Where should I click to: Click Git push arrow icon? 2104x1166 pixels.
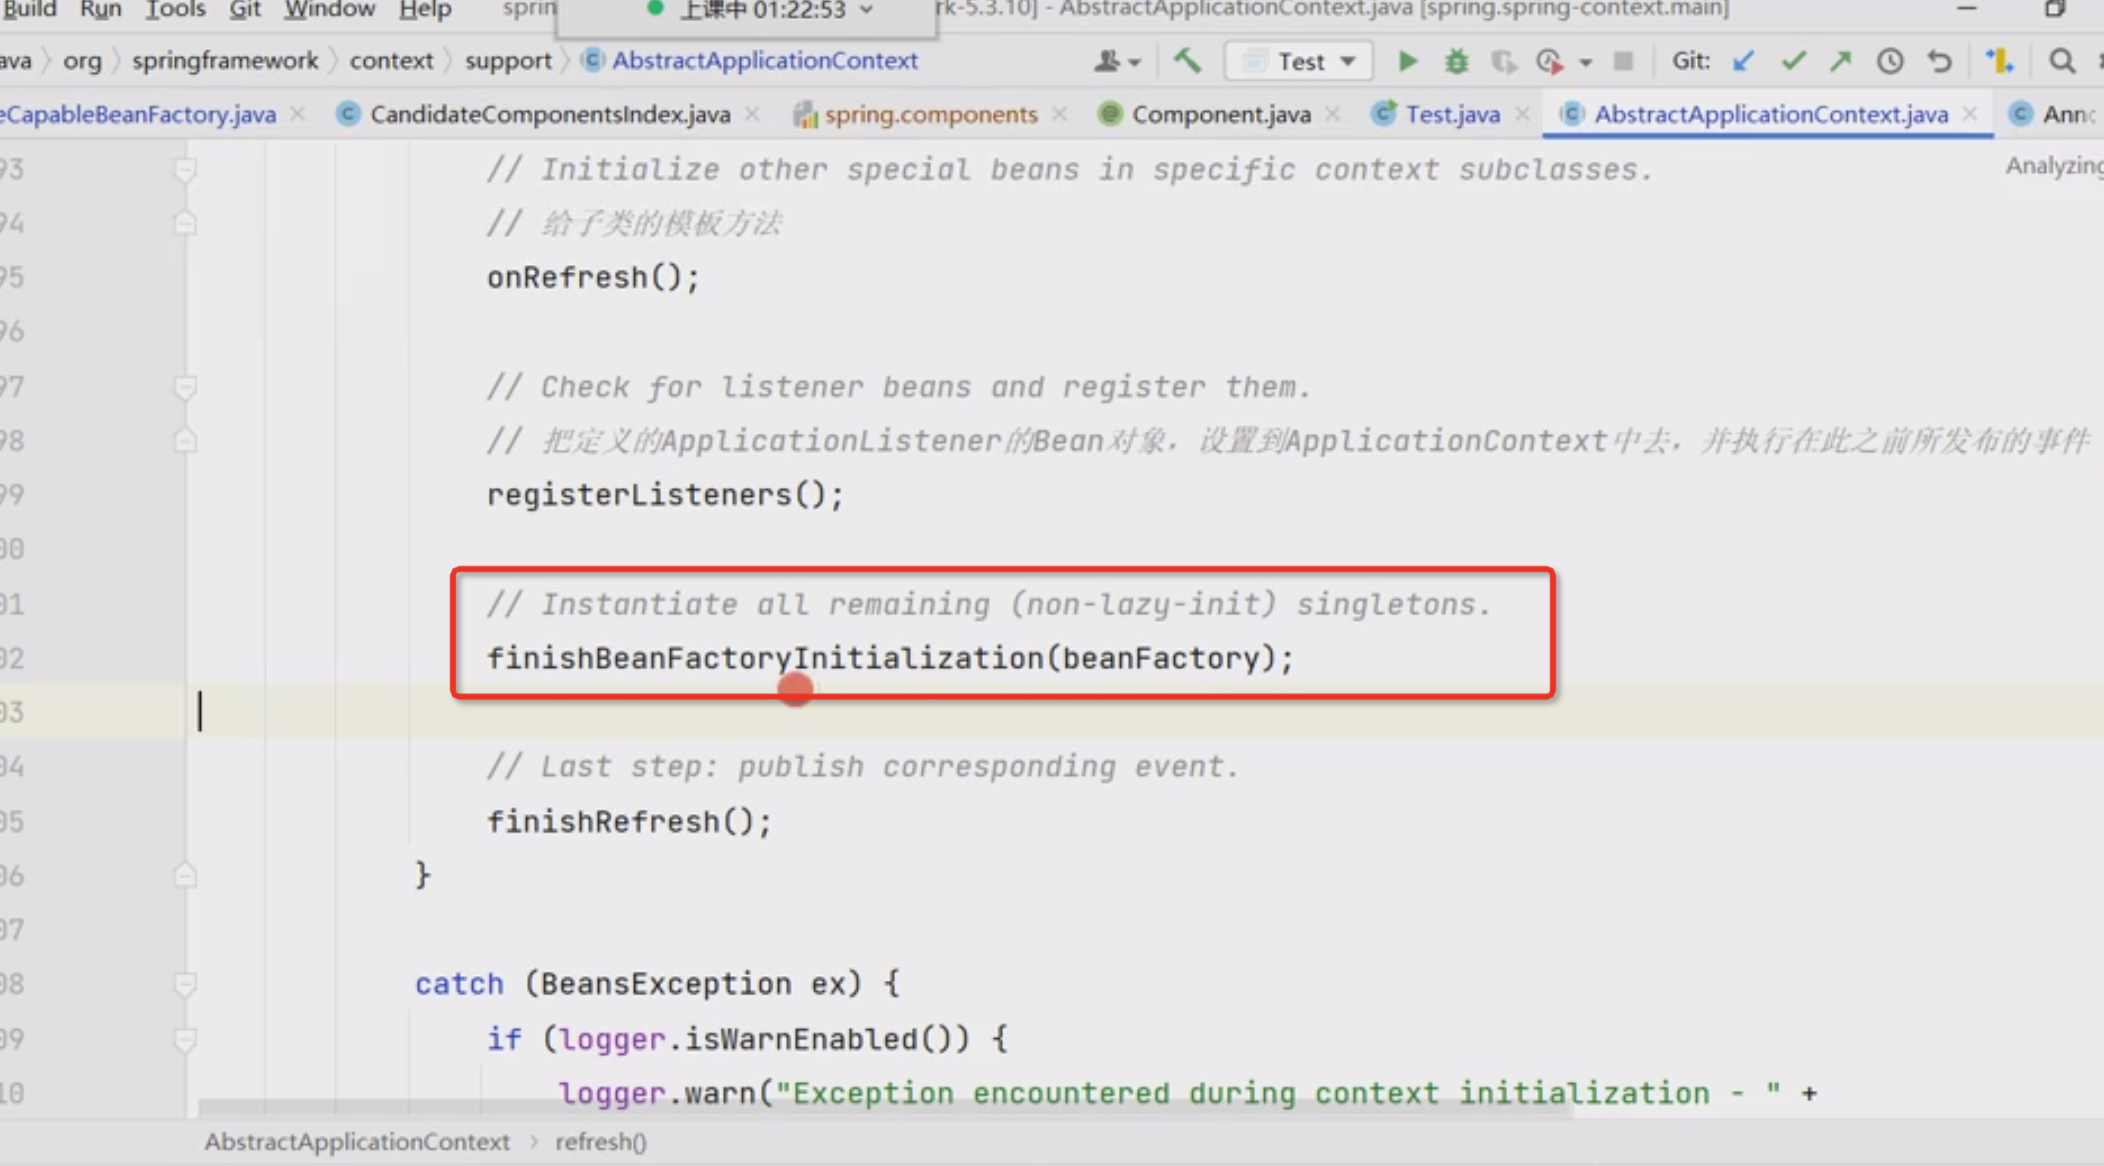pyautogui.click(x=1840, y=62)
